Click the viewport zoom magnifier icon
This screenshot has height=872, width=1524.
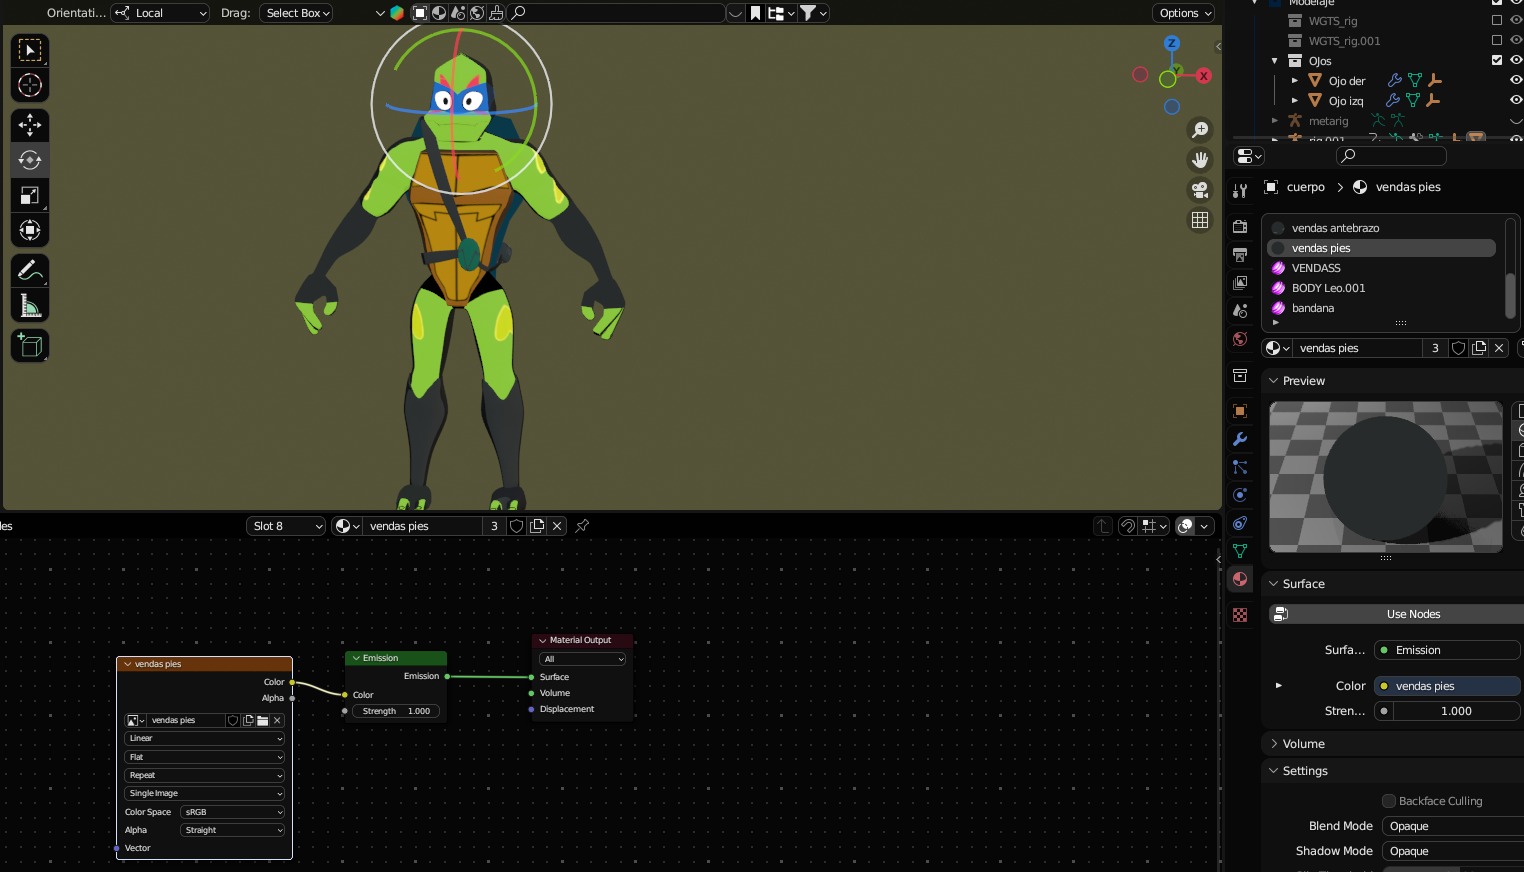click(x=1200, y=130)
